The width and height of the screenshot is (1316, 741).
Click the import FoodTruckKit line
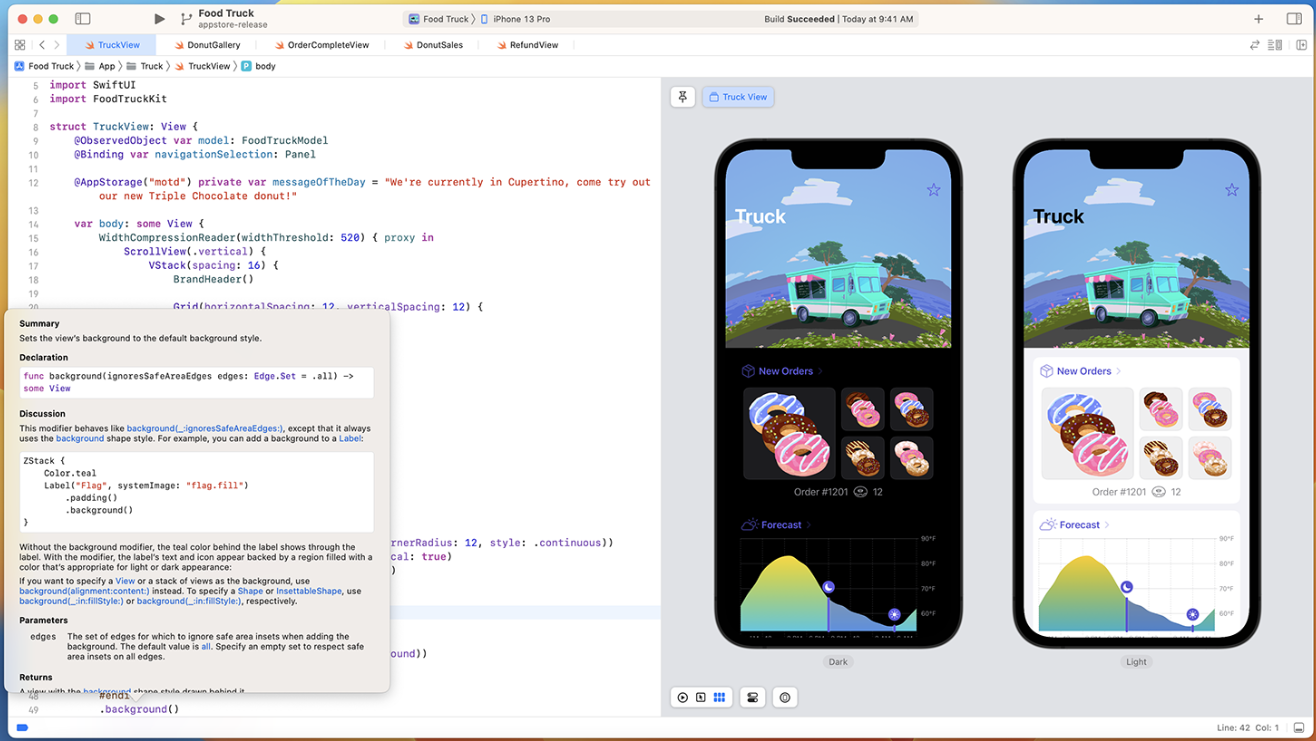pyautogui.click(x=108, y=99)
